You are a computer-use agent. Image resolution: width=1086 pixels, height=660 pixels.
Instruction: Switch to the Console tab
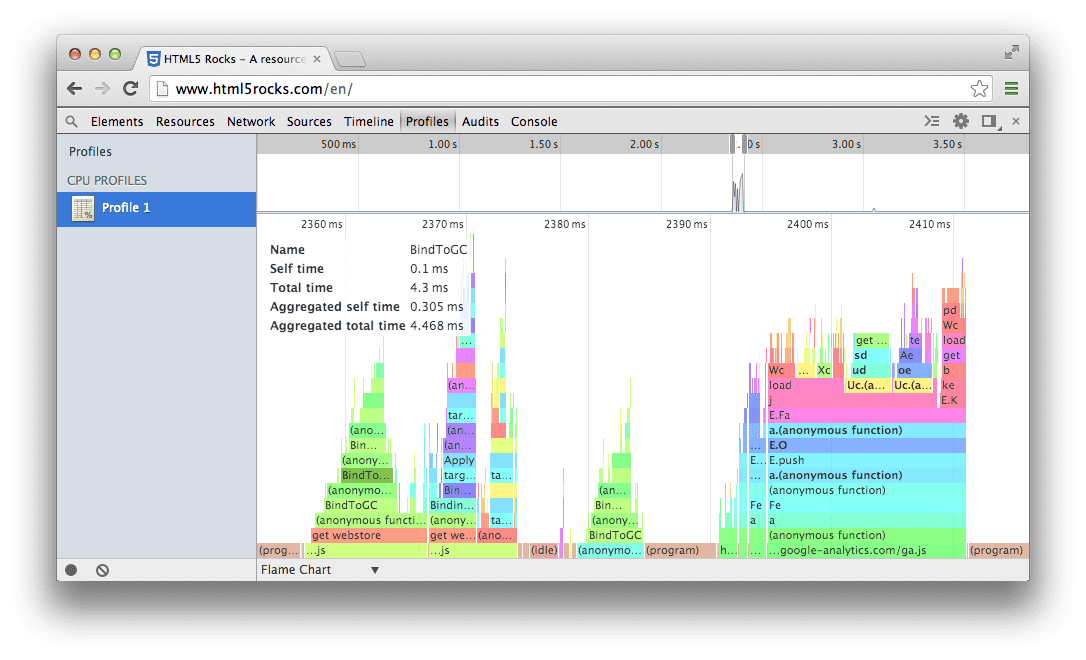(533, 121)
